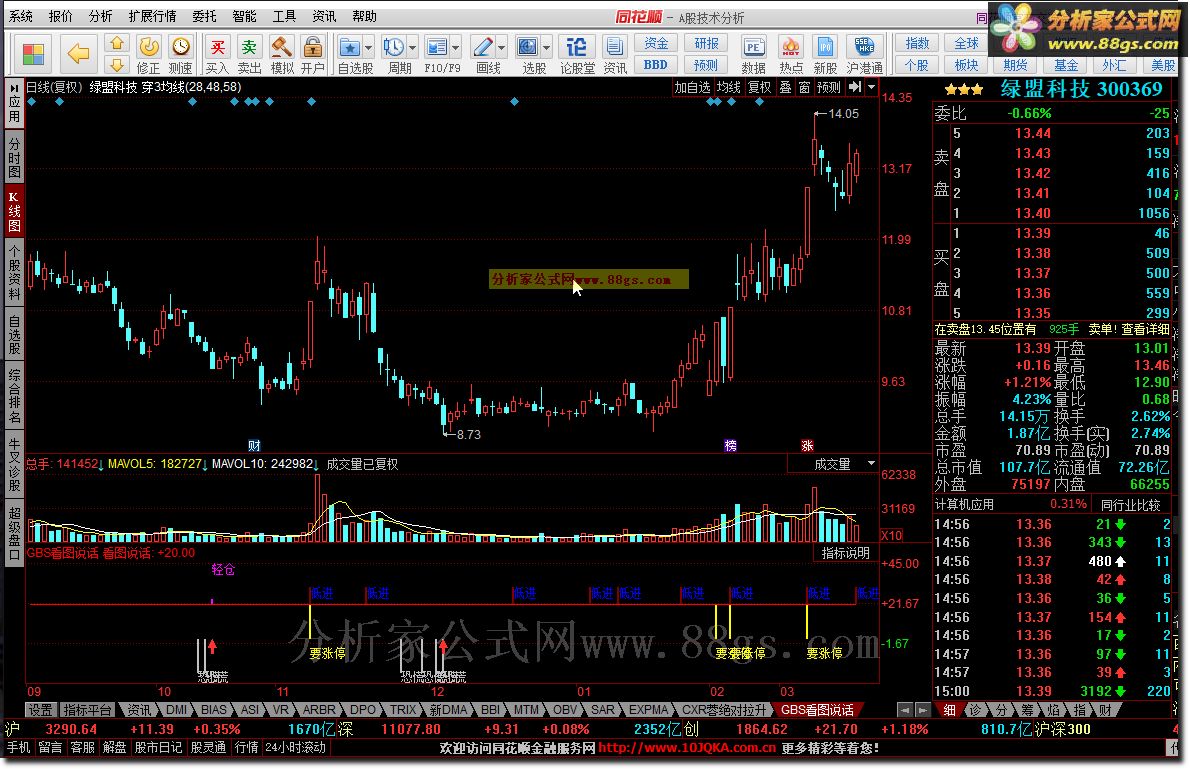This screenshot has width=1190, height=769.
Task: Click the 资金 toolbar button
Action: (x=656, y=43)
